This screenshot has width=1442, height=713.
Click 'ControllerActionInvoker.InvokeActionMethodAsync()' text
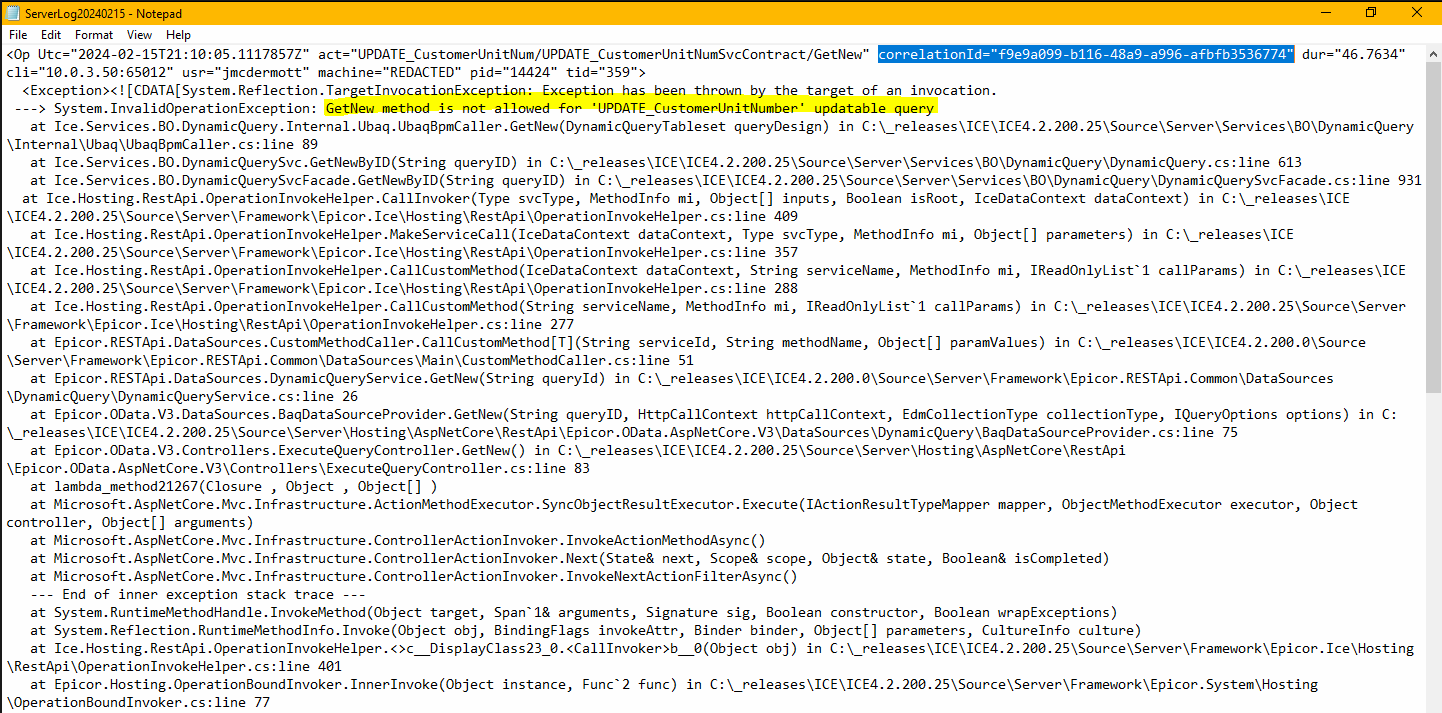tap(570, 540)
